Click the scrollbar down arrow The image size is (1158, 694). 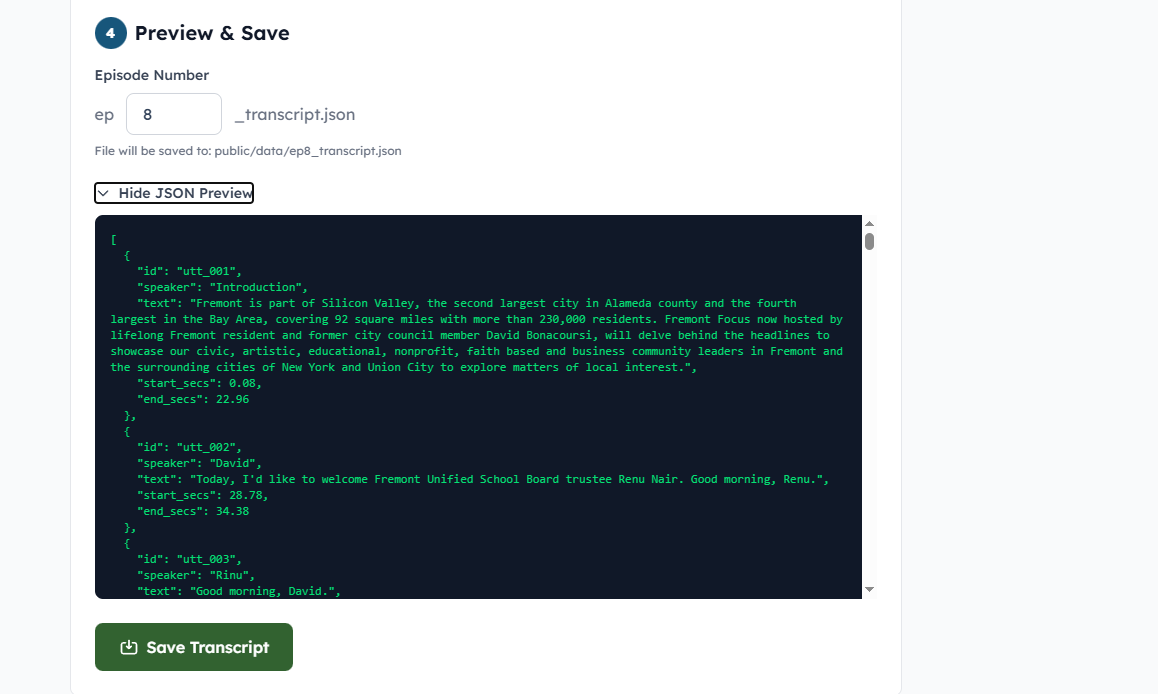pyautogui.click(x=870, y=589)
